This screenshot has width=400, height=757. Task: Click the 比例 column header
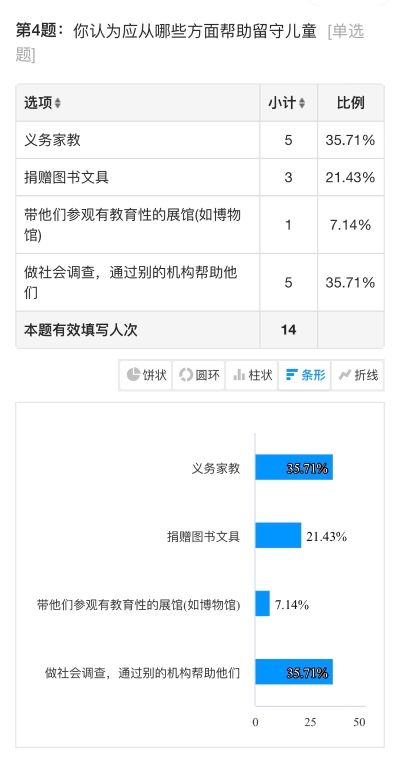click(351, 103)
